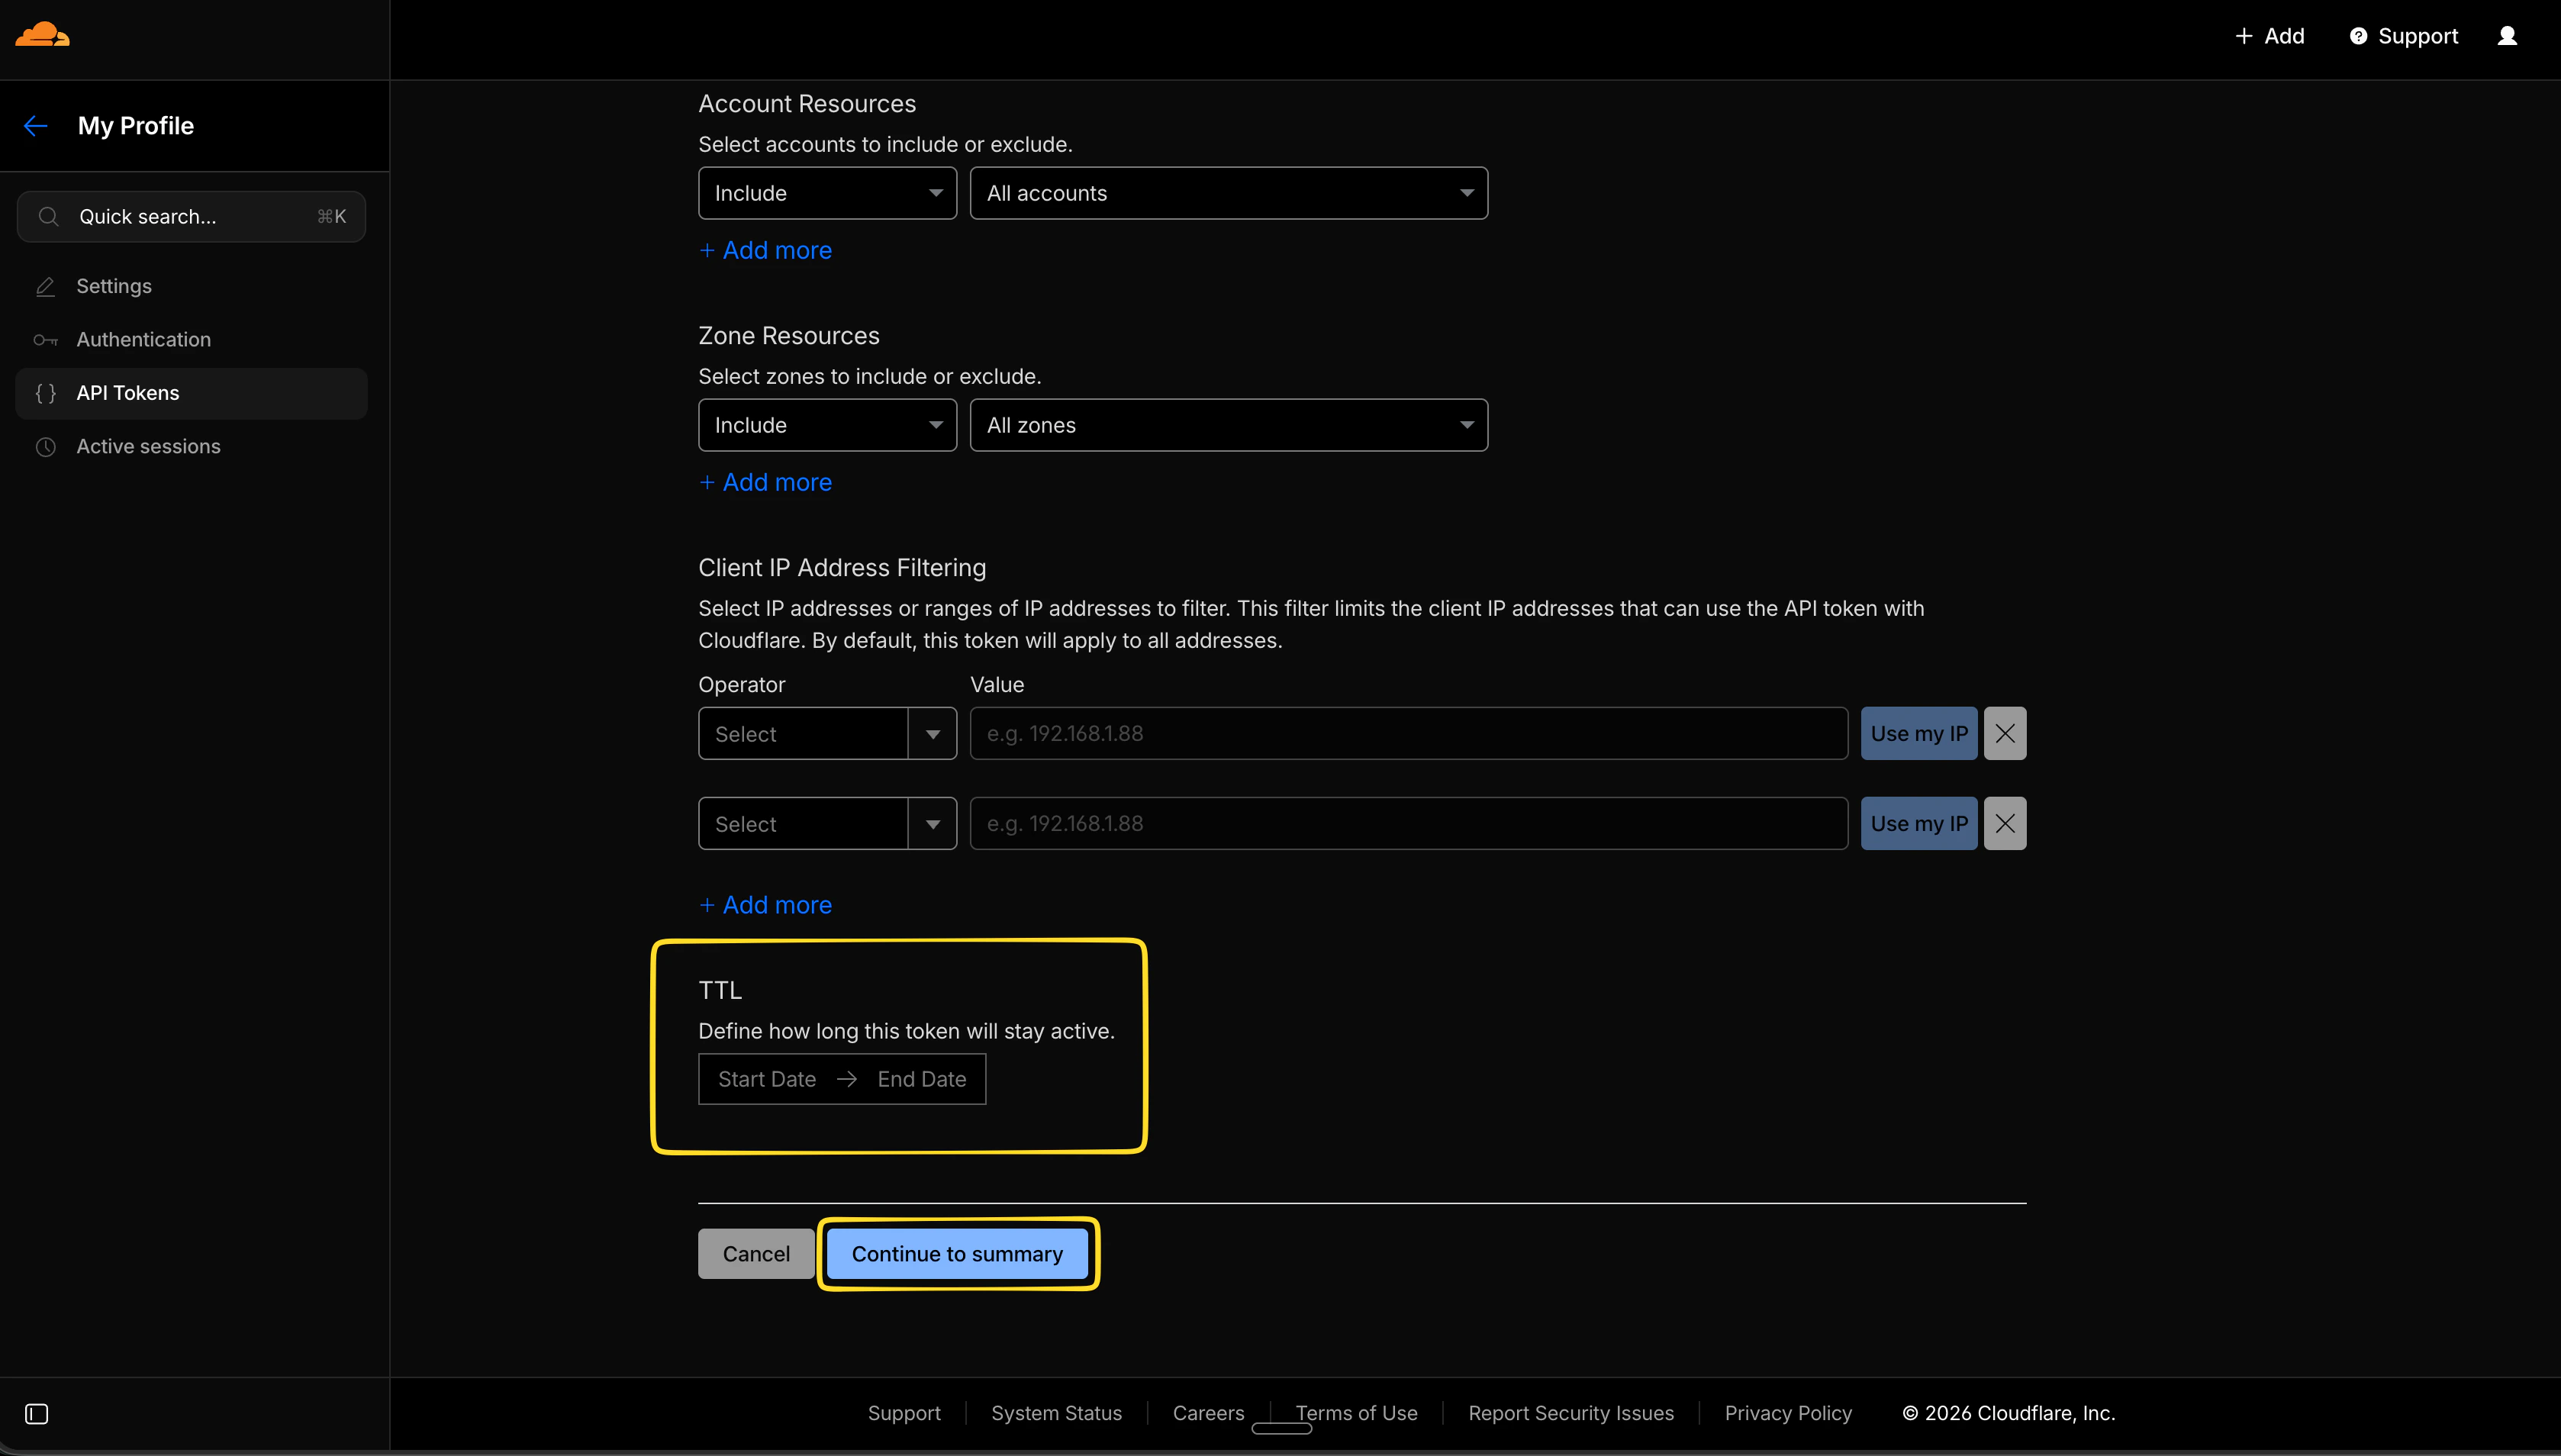Viewport: 2561px width, 1456px height.
Task: Click the API Tokens braces icon
Action: (x=46, y=393)
